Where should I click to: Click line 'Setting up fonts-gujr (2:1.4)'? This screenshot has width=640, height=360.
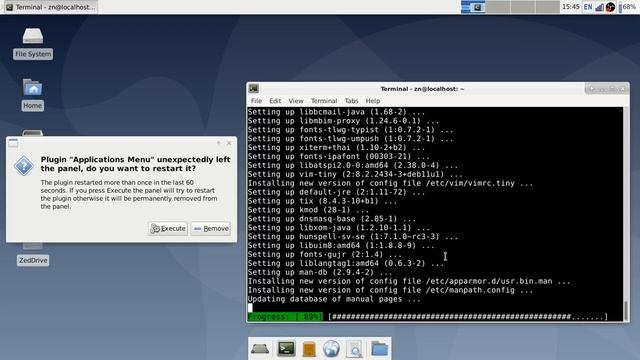click(324, 255)
